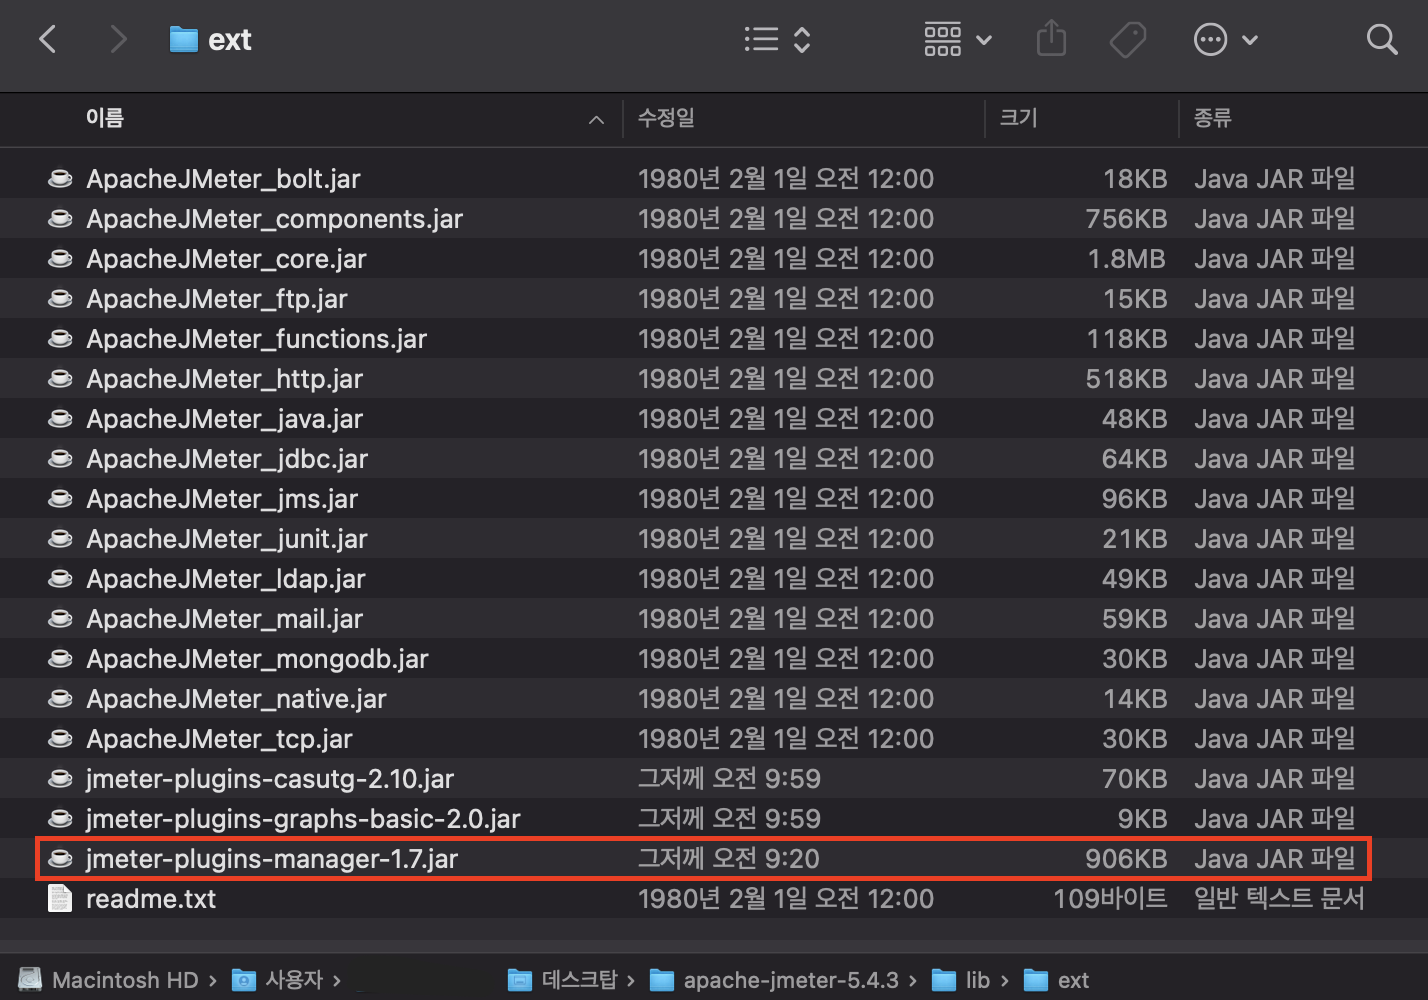Select file name readme.txt
Viewport: 1428px width, 1000px height.
click(151, 899)
